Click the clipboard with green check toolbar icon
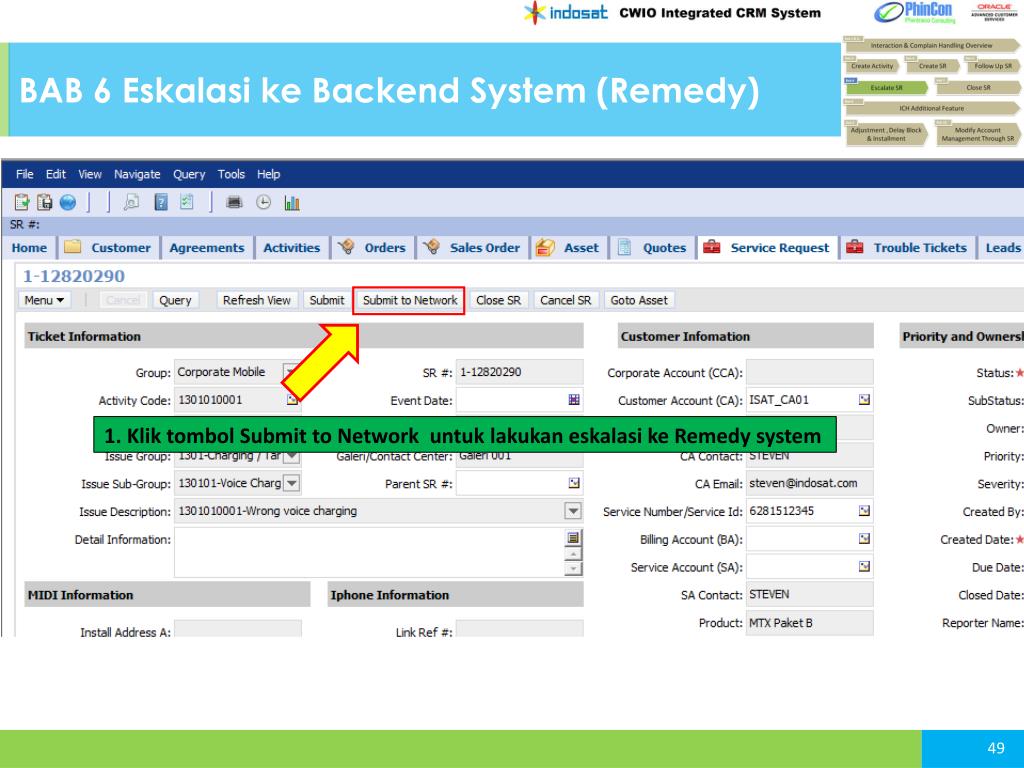1024x768 pixels. coord(22,202)
